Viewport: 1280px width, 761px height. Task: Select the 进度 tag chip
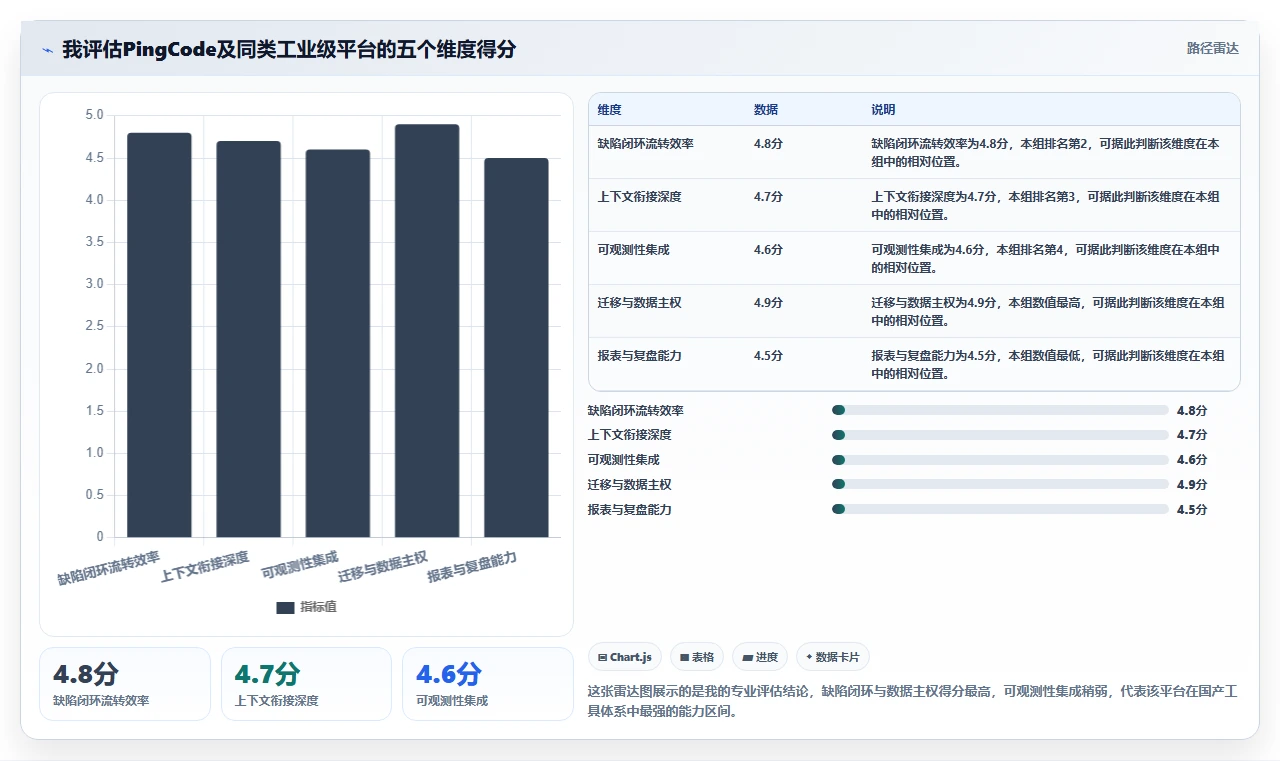(760, 657)
